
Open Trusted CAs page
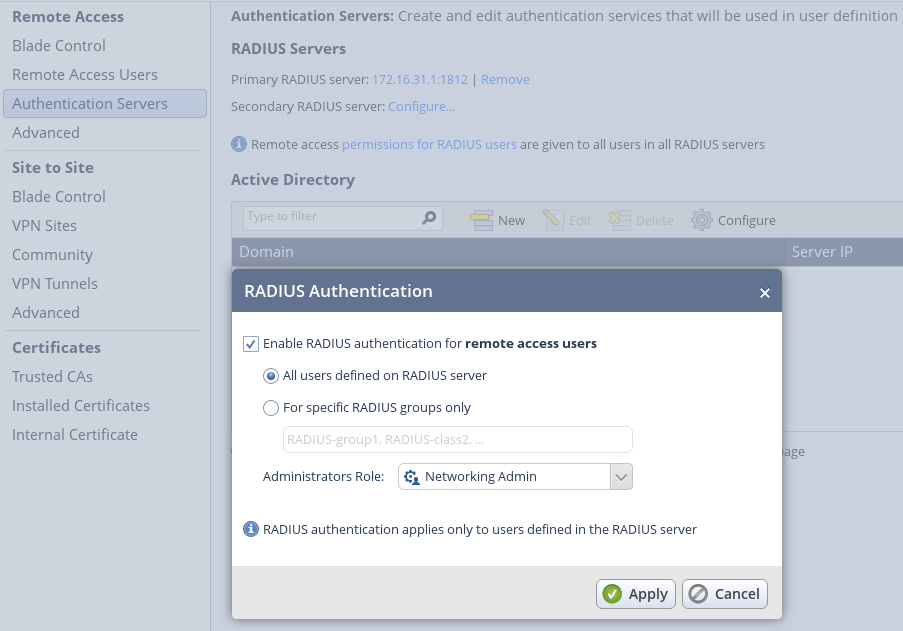(52, 377)
